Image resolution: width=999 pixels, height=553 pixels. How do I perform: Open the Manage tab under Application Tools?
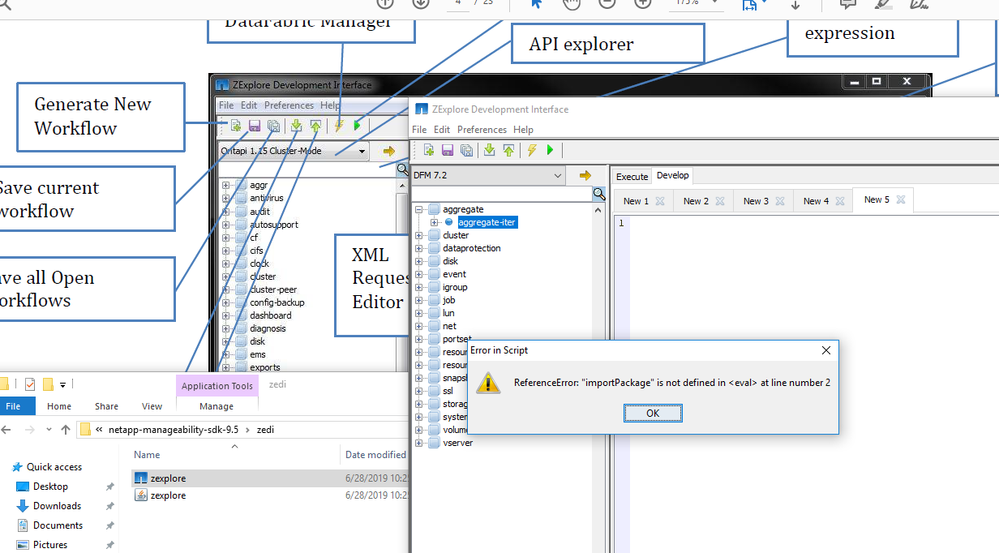(x=216, y=406)
